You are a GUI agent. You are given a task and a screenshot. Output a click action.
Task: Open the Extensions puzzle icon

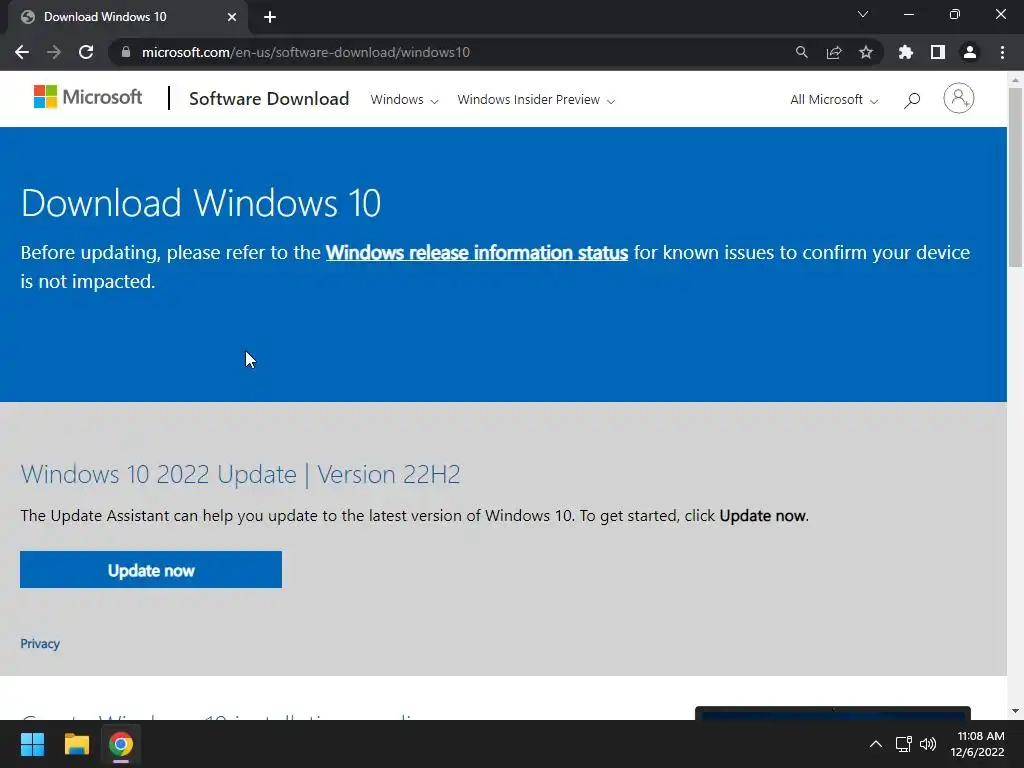point(906,52)
